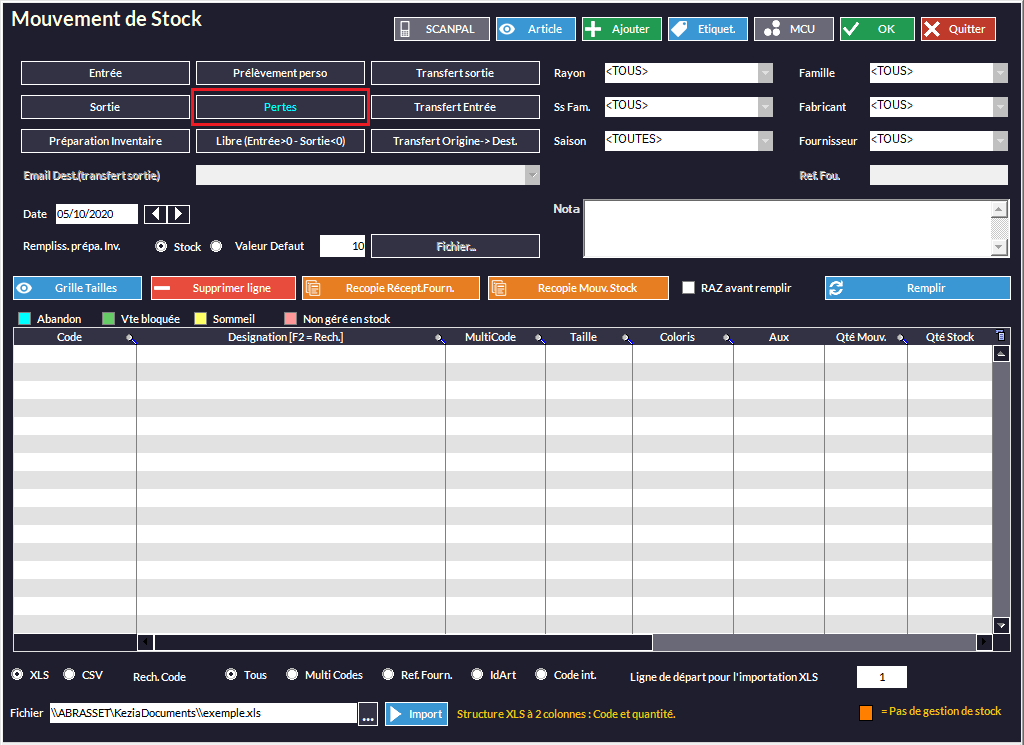Click the Date input field
The height and width of the screenshot is (745, 1024).
click(x=96, y=214)
